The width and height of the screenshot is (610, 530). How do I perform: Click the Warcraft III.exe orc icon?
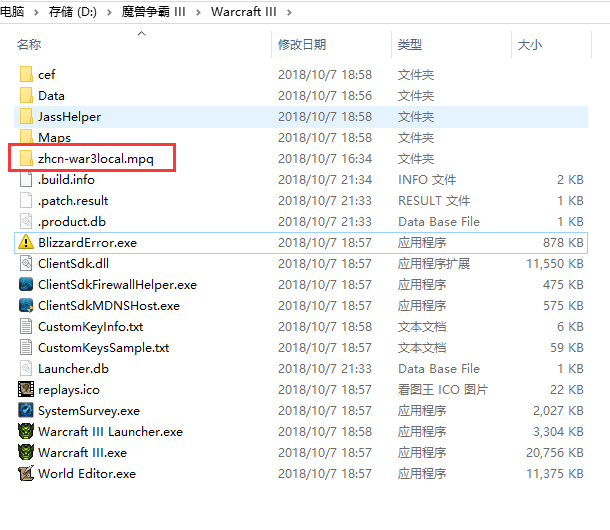point(26,453)
